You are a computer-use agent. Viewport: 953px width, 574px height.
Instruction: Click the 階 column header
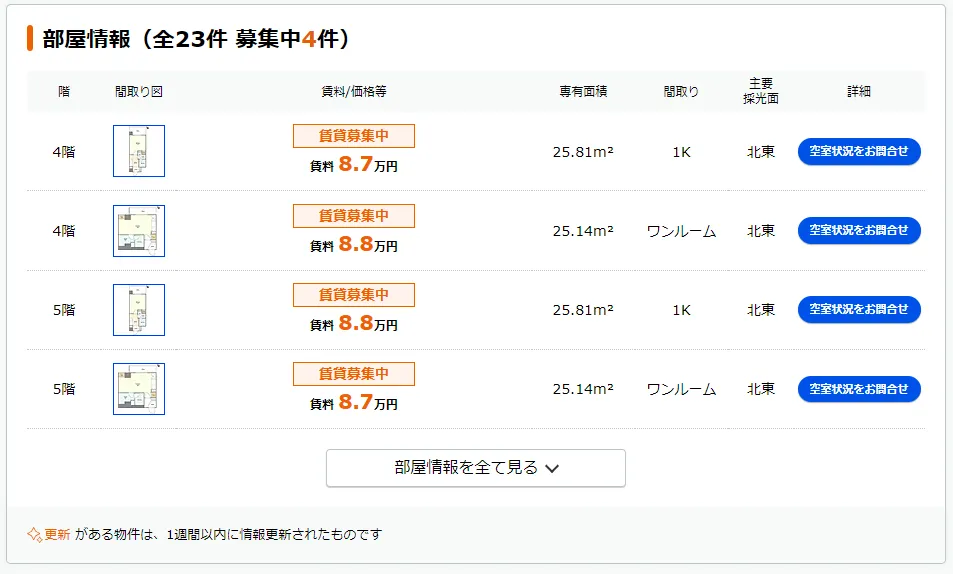tap(64, 91)
